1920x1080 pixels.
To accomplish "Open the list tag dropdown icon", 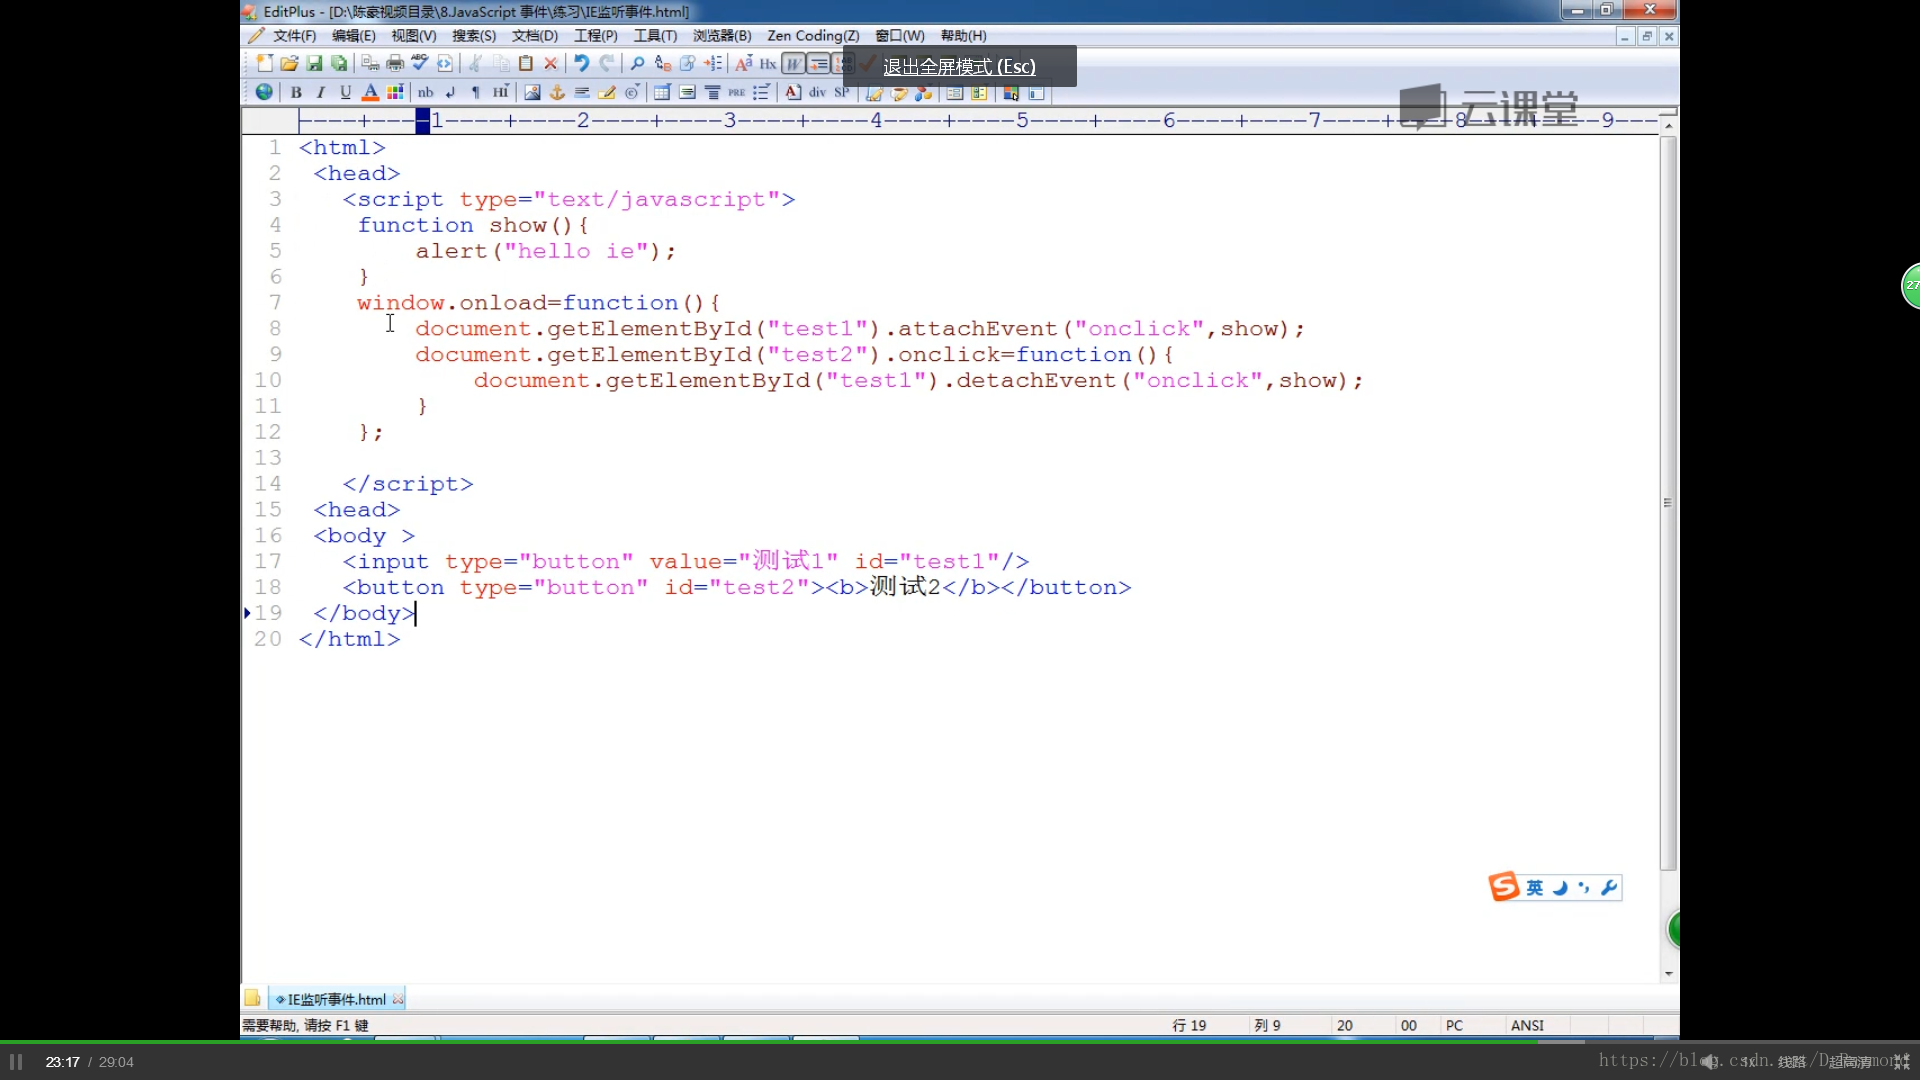I will click(762, 92).
